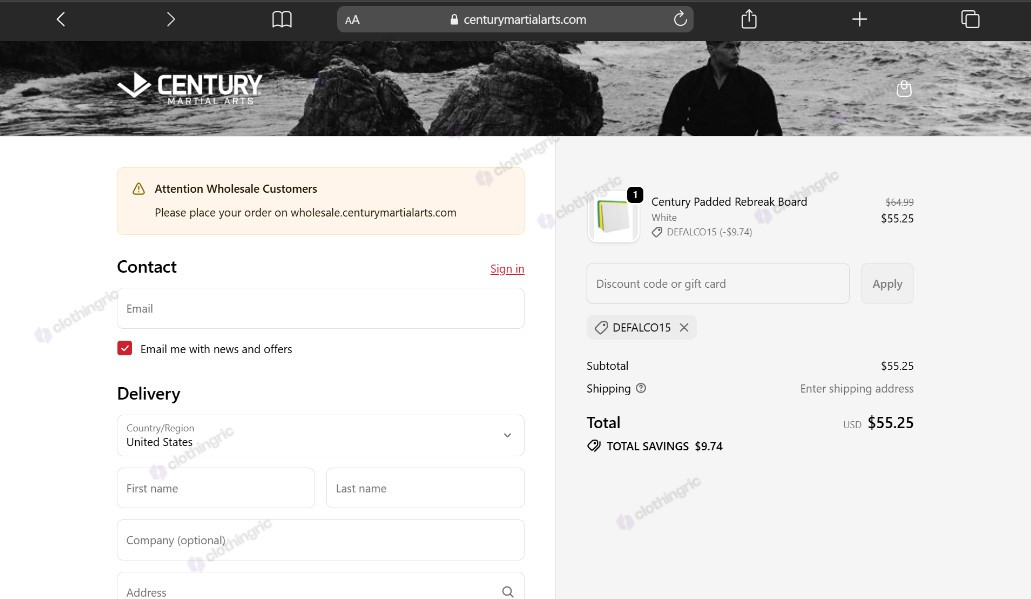Click the Enter shipping address text

point(857,389)
